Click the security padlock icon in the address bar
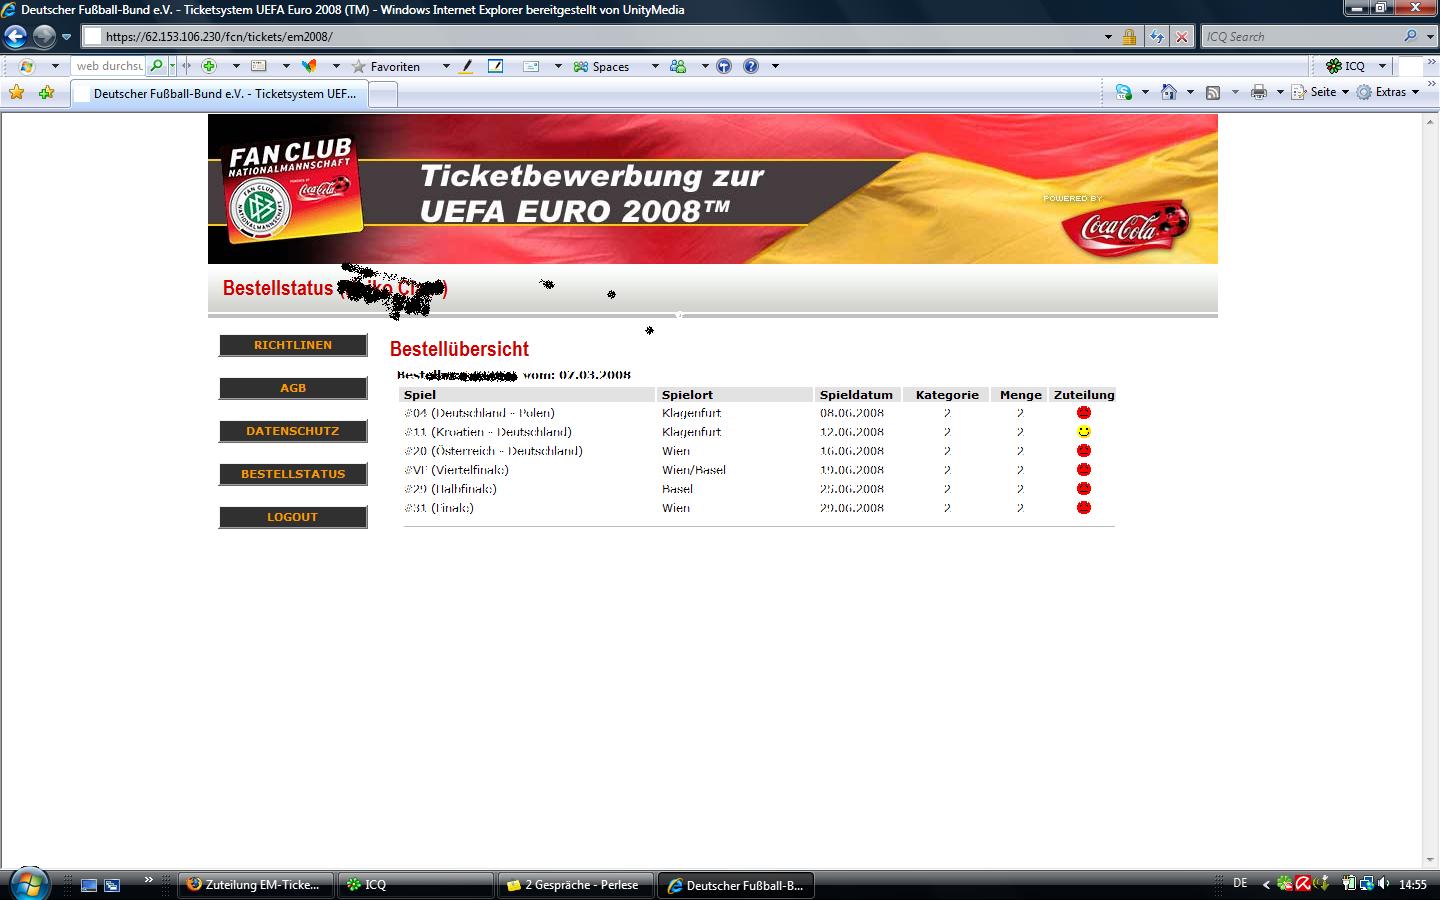The width and height of the screenshot is (1440, 900). click(1129, 37)
